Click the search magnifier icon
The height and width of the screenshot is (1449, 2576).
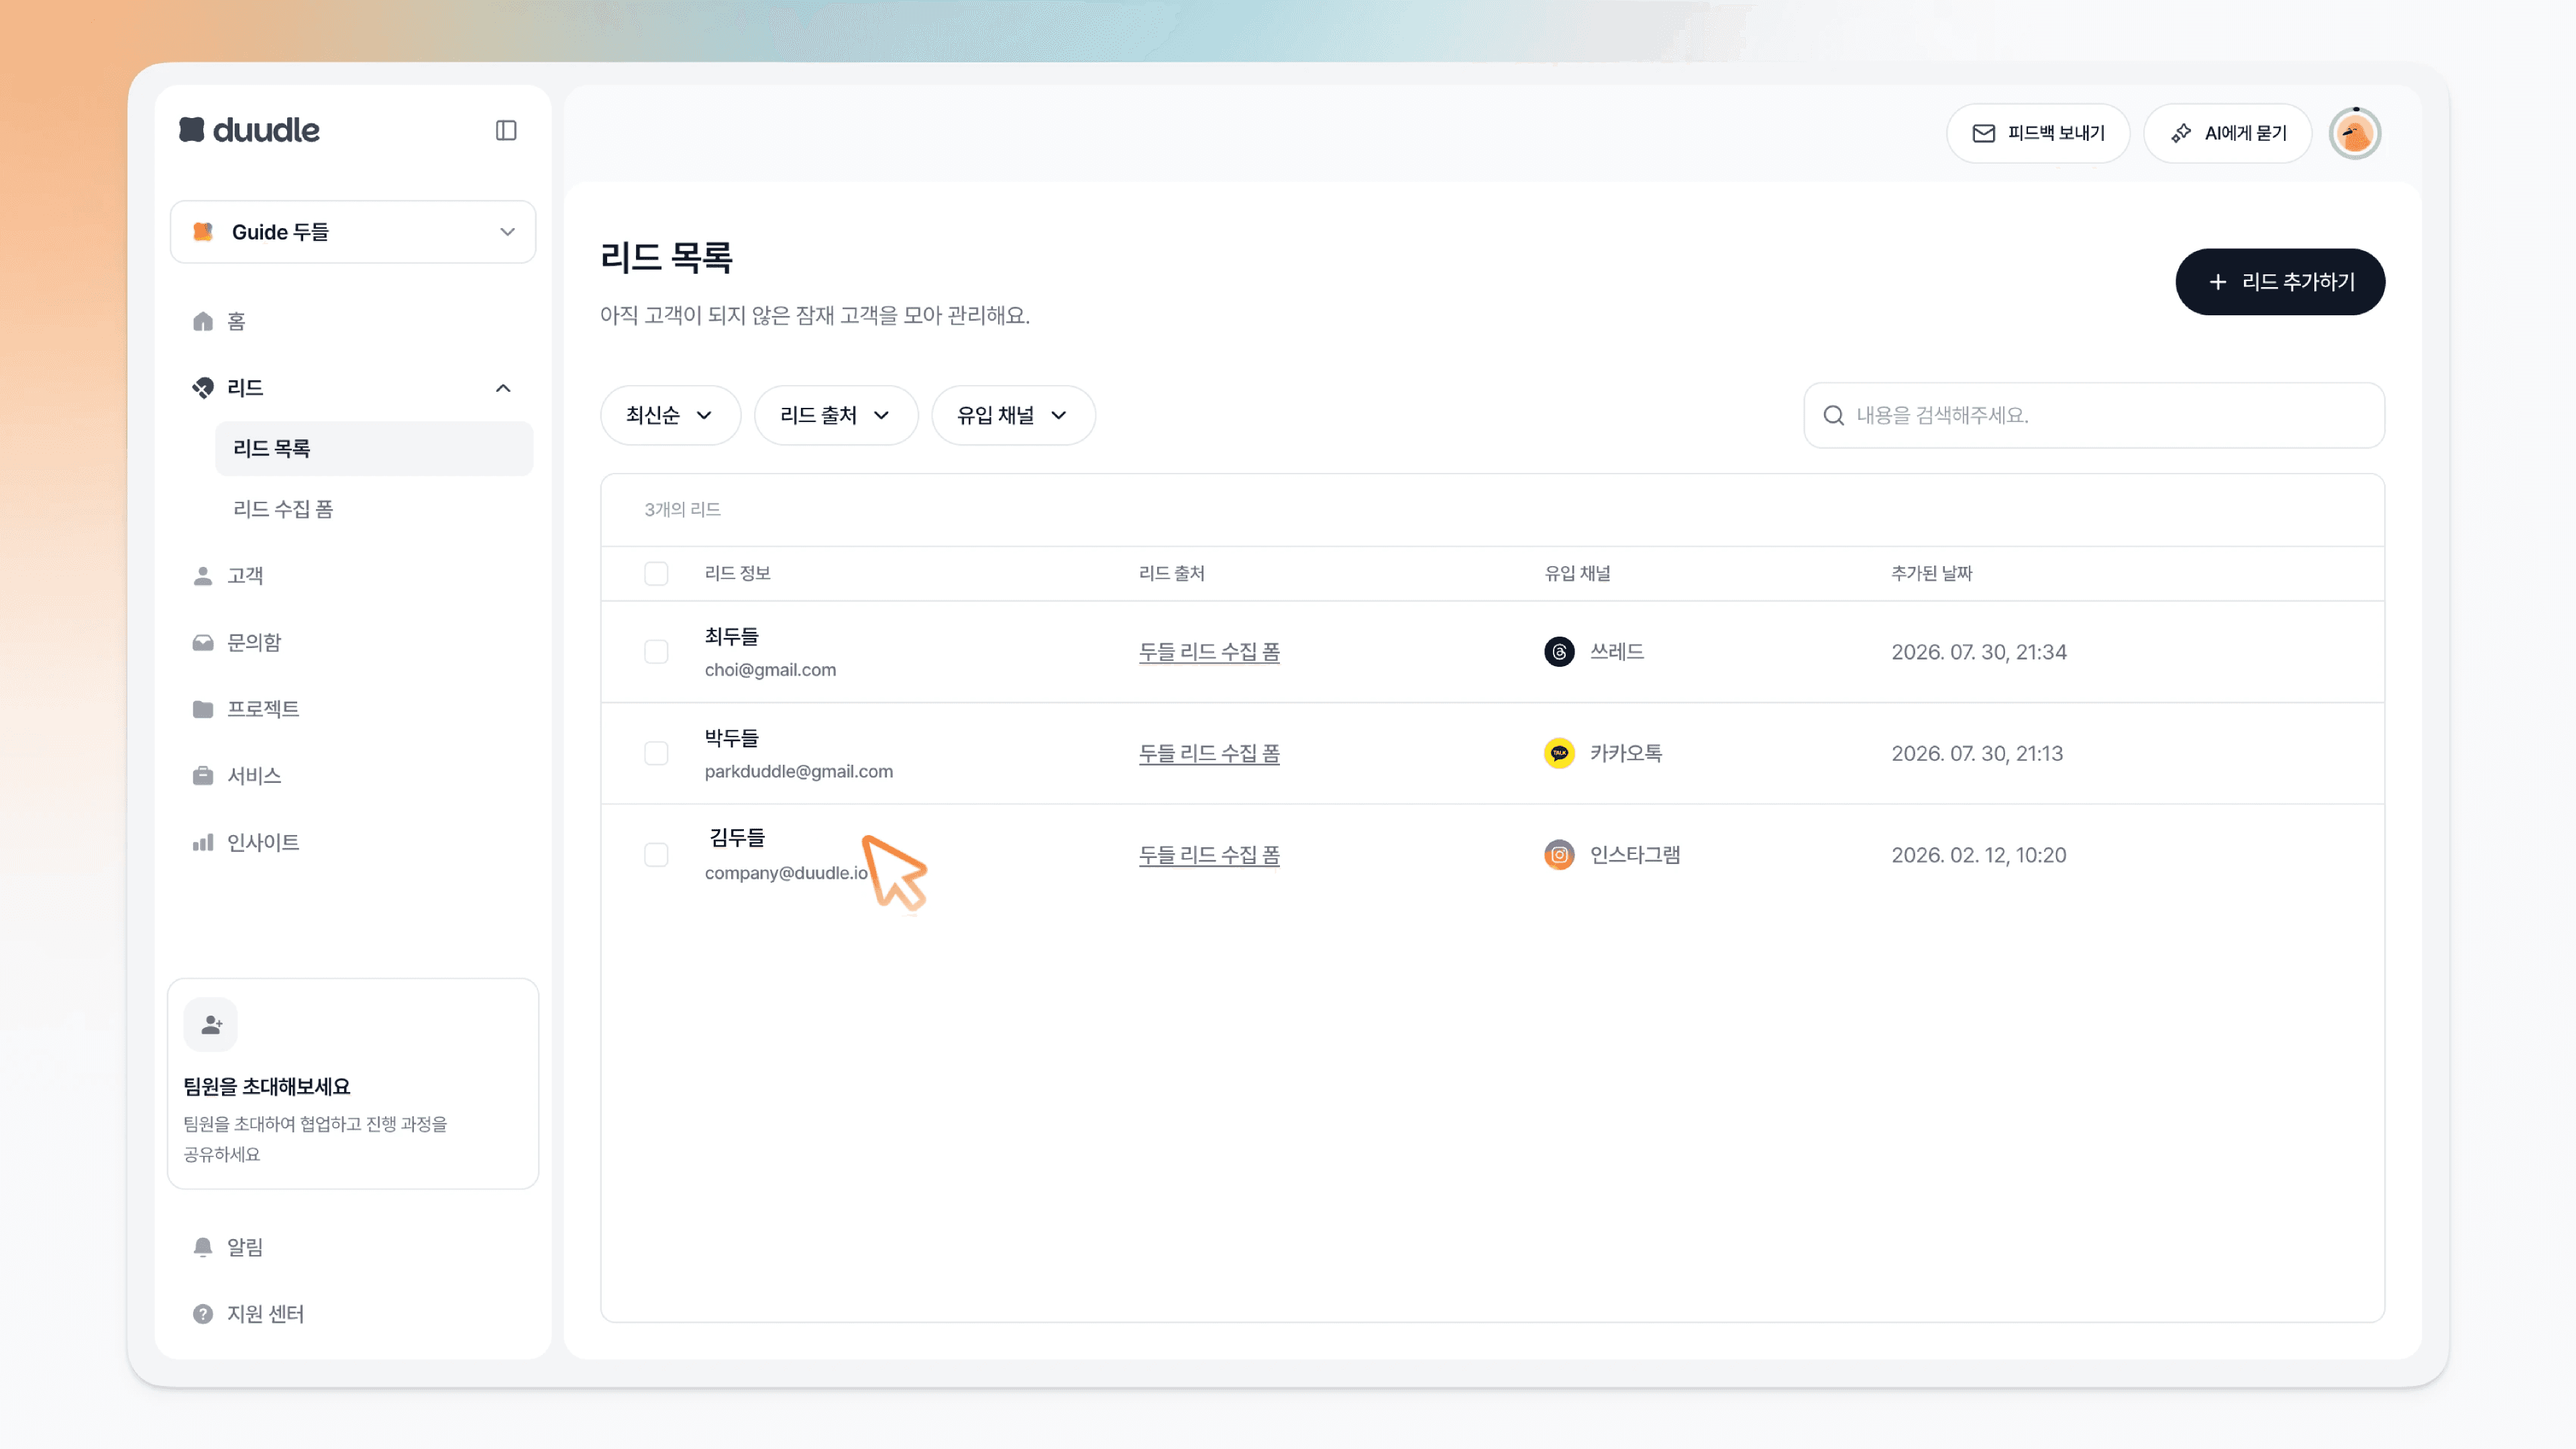click(1833, 415)
